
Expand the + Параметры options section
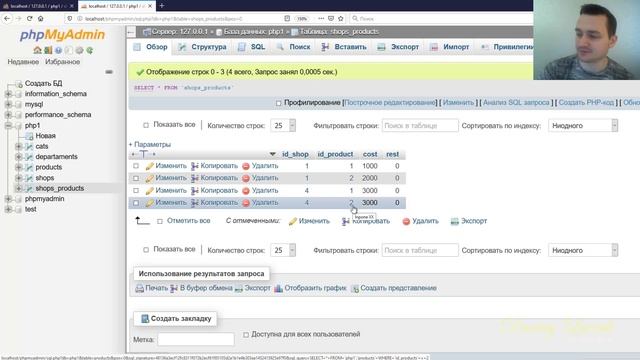150,144
